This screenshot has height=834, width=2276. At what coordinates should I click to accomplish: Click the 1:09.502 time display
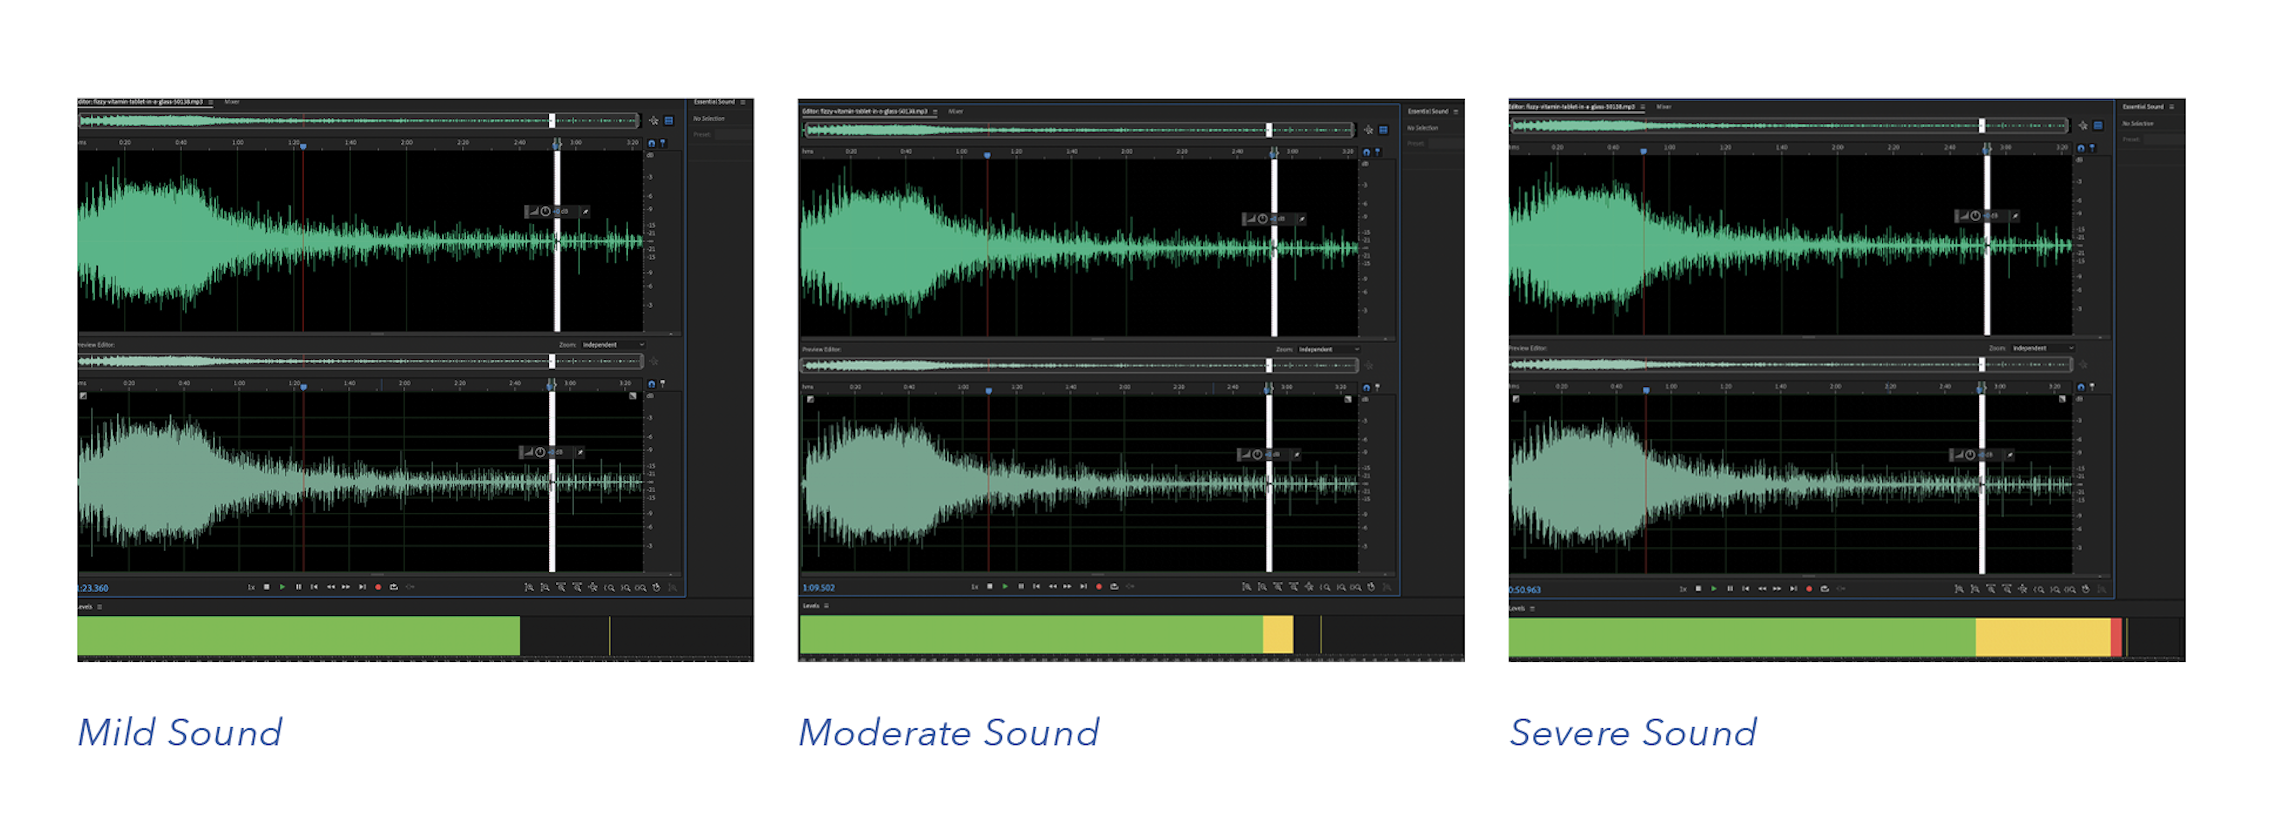point(819,588)
